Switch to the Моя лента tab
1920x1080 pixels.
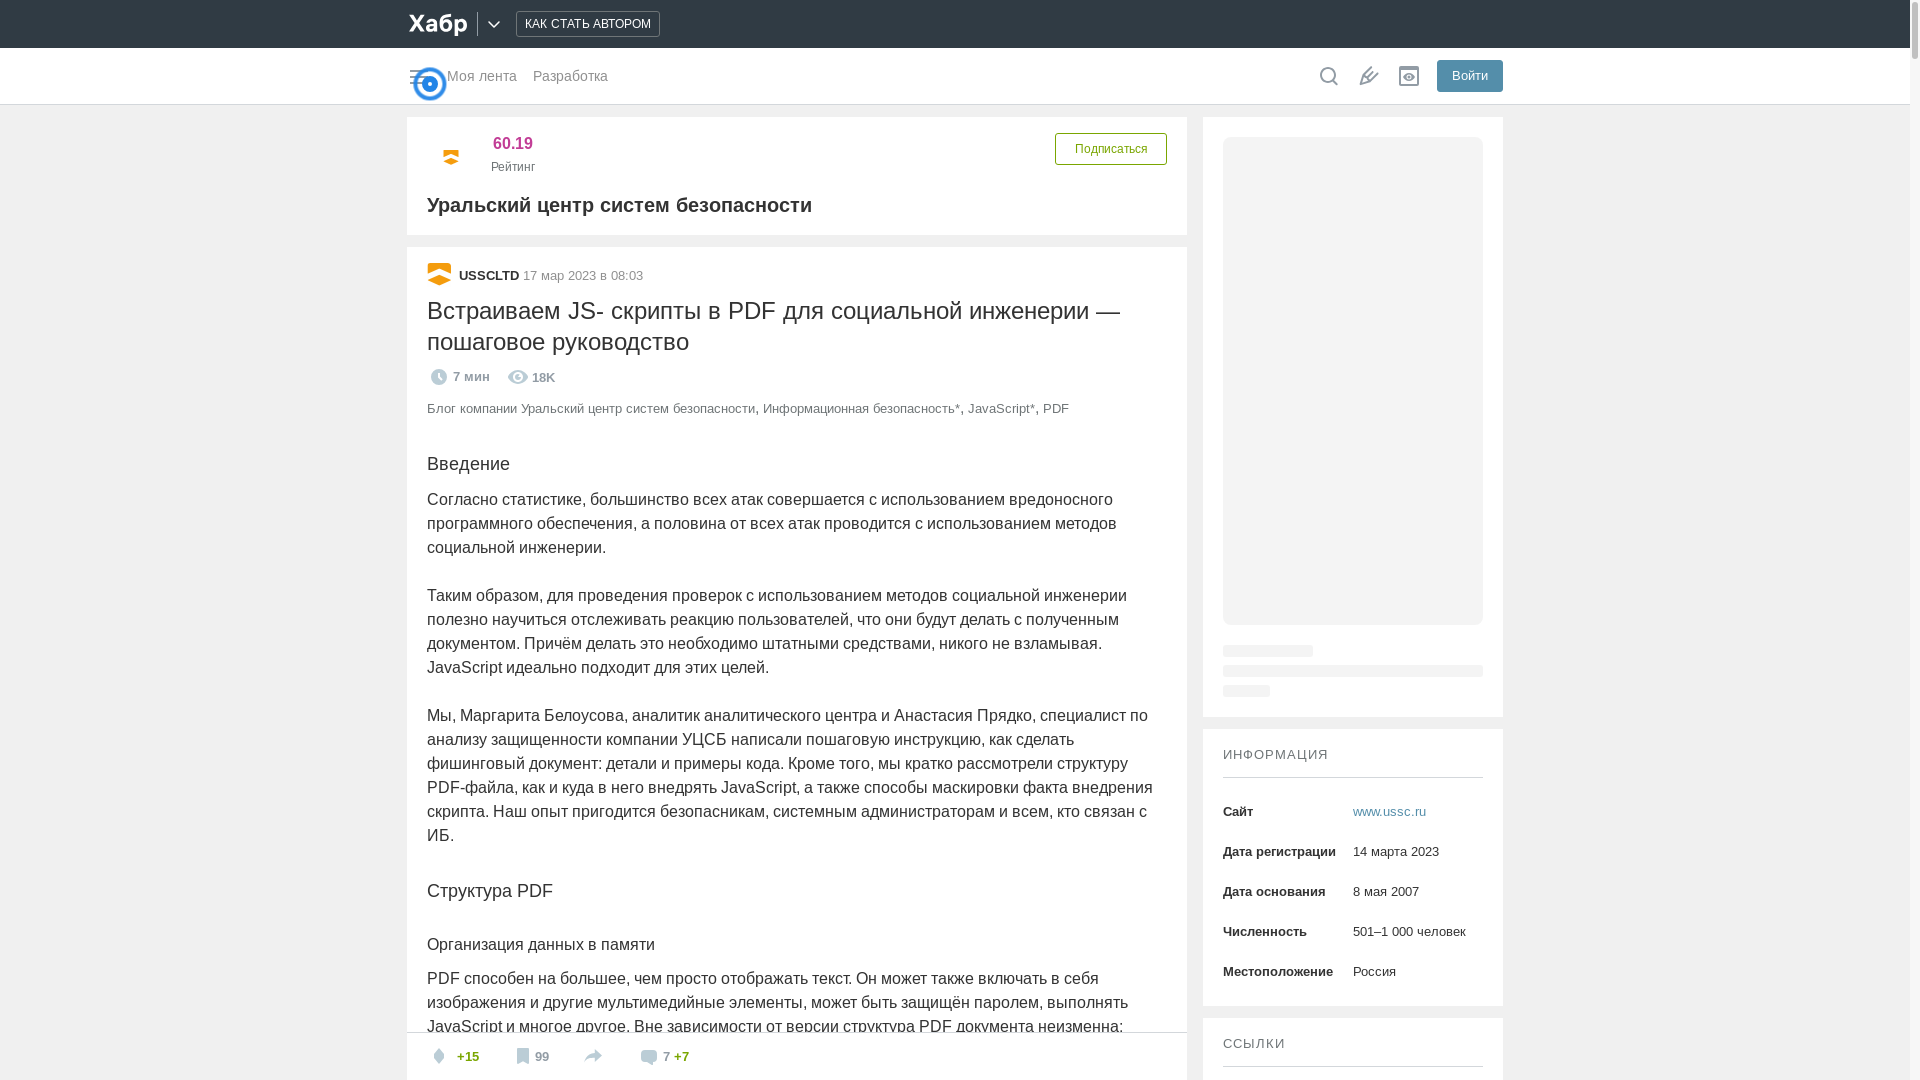pos(482,76)
